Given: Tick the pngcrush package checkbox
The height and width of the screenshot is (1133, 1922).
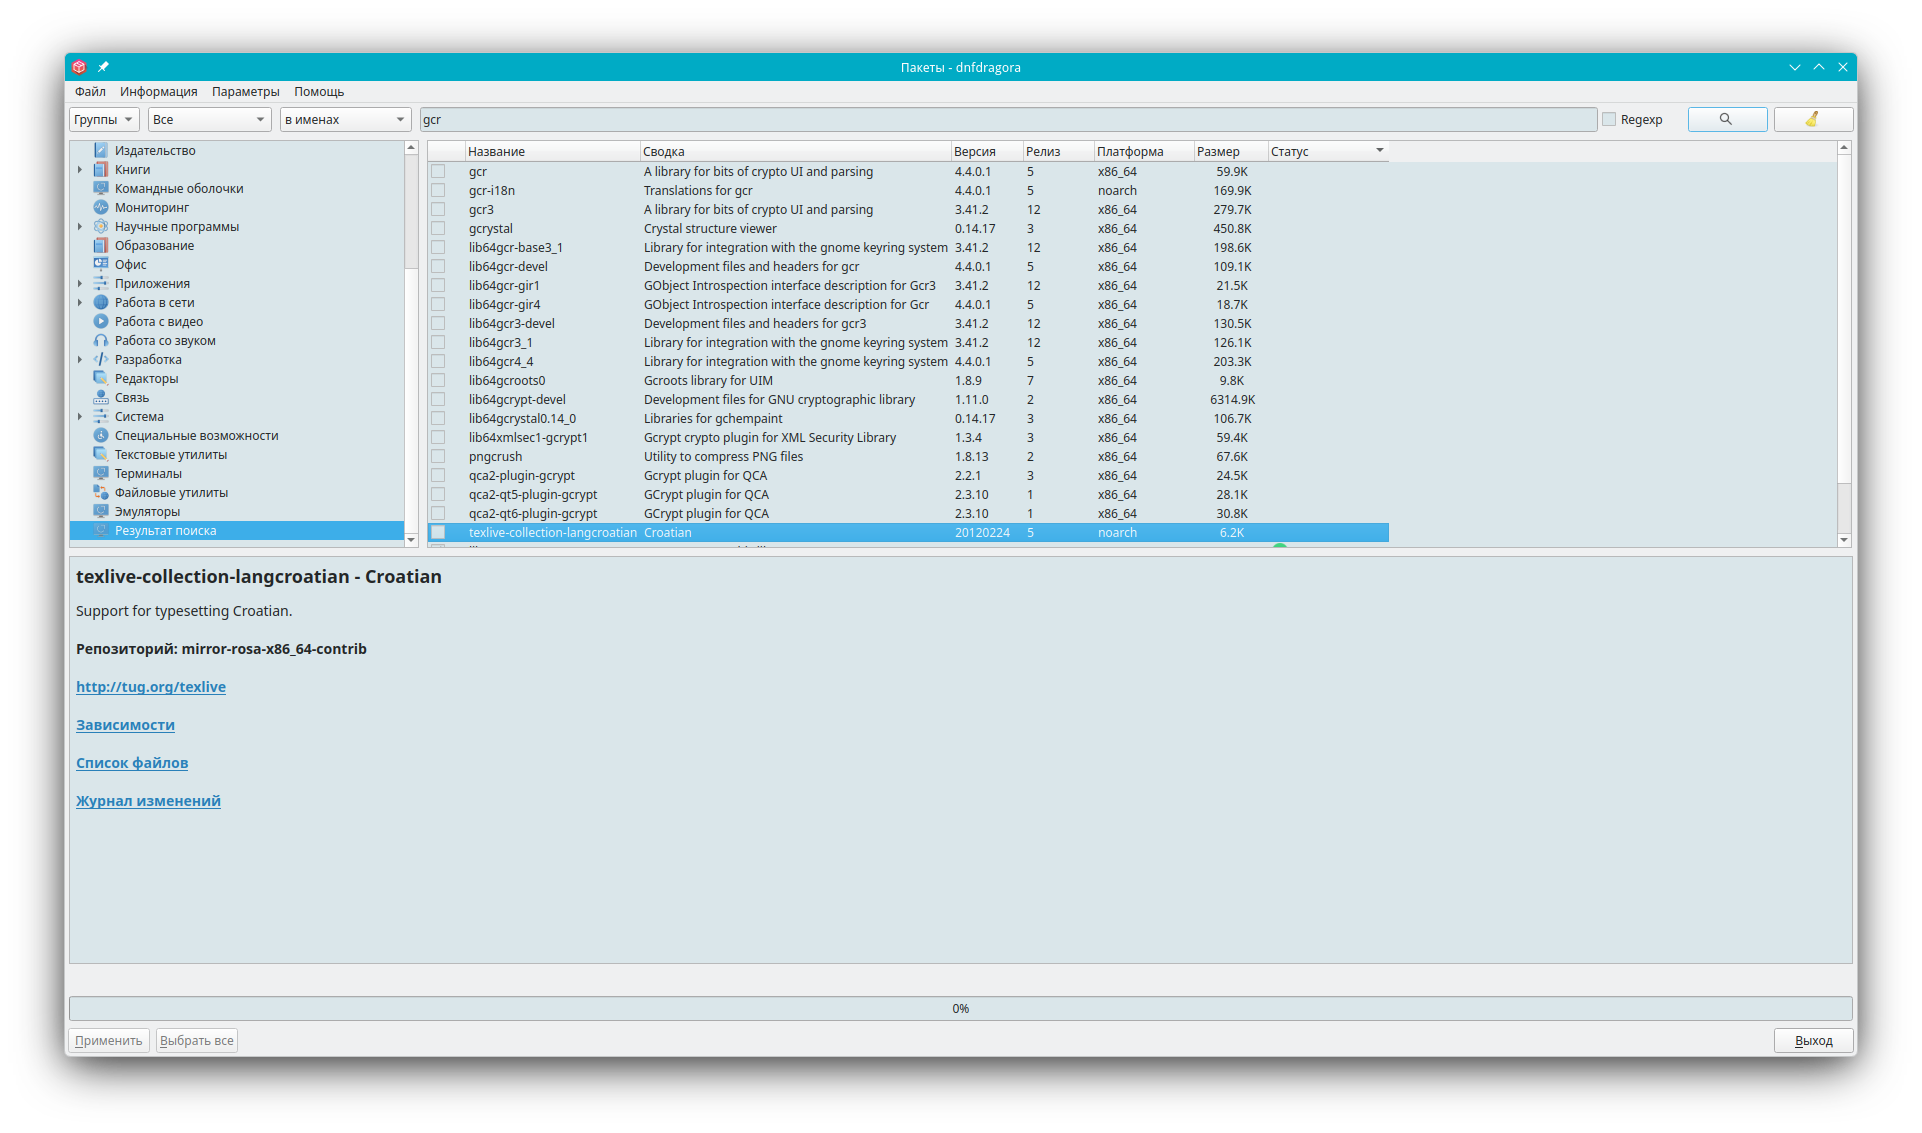Looking at the screenshot, I should pos(438,456).
